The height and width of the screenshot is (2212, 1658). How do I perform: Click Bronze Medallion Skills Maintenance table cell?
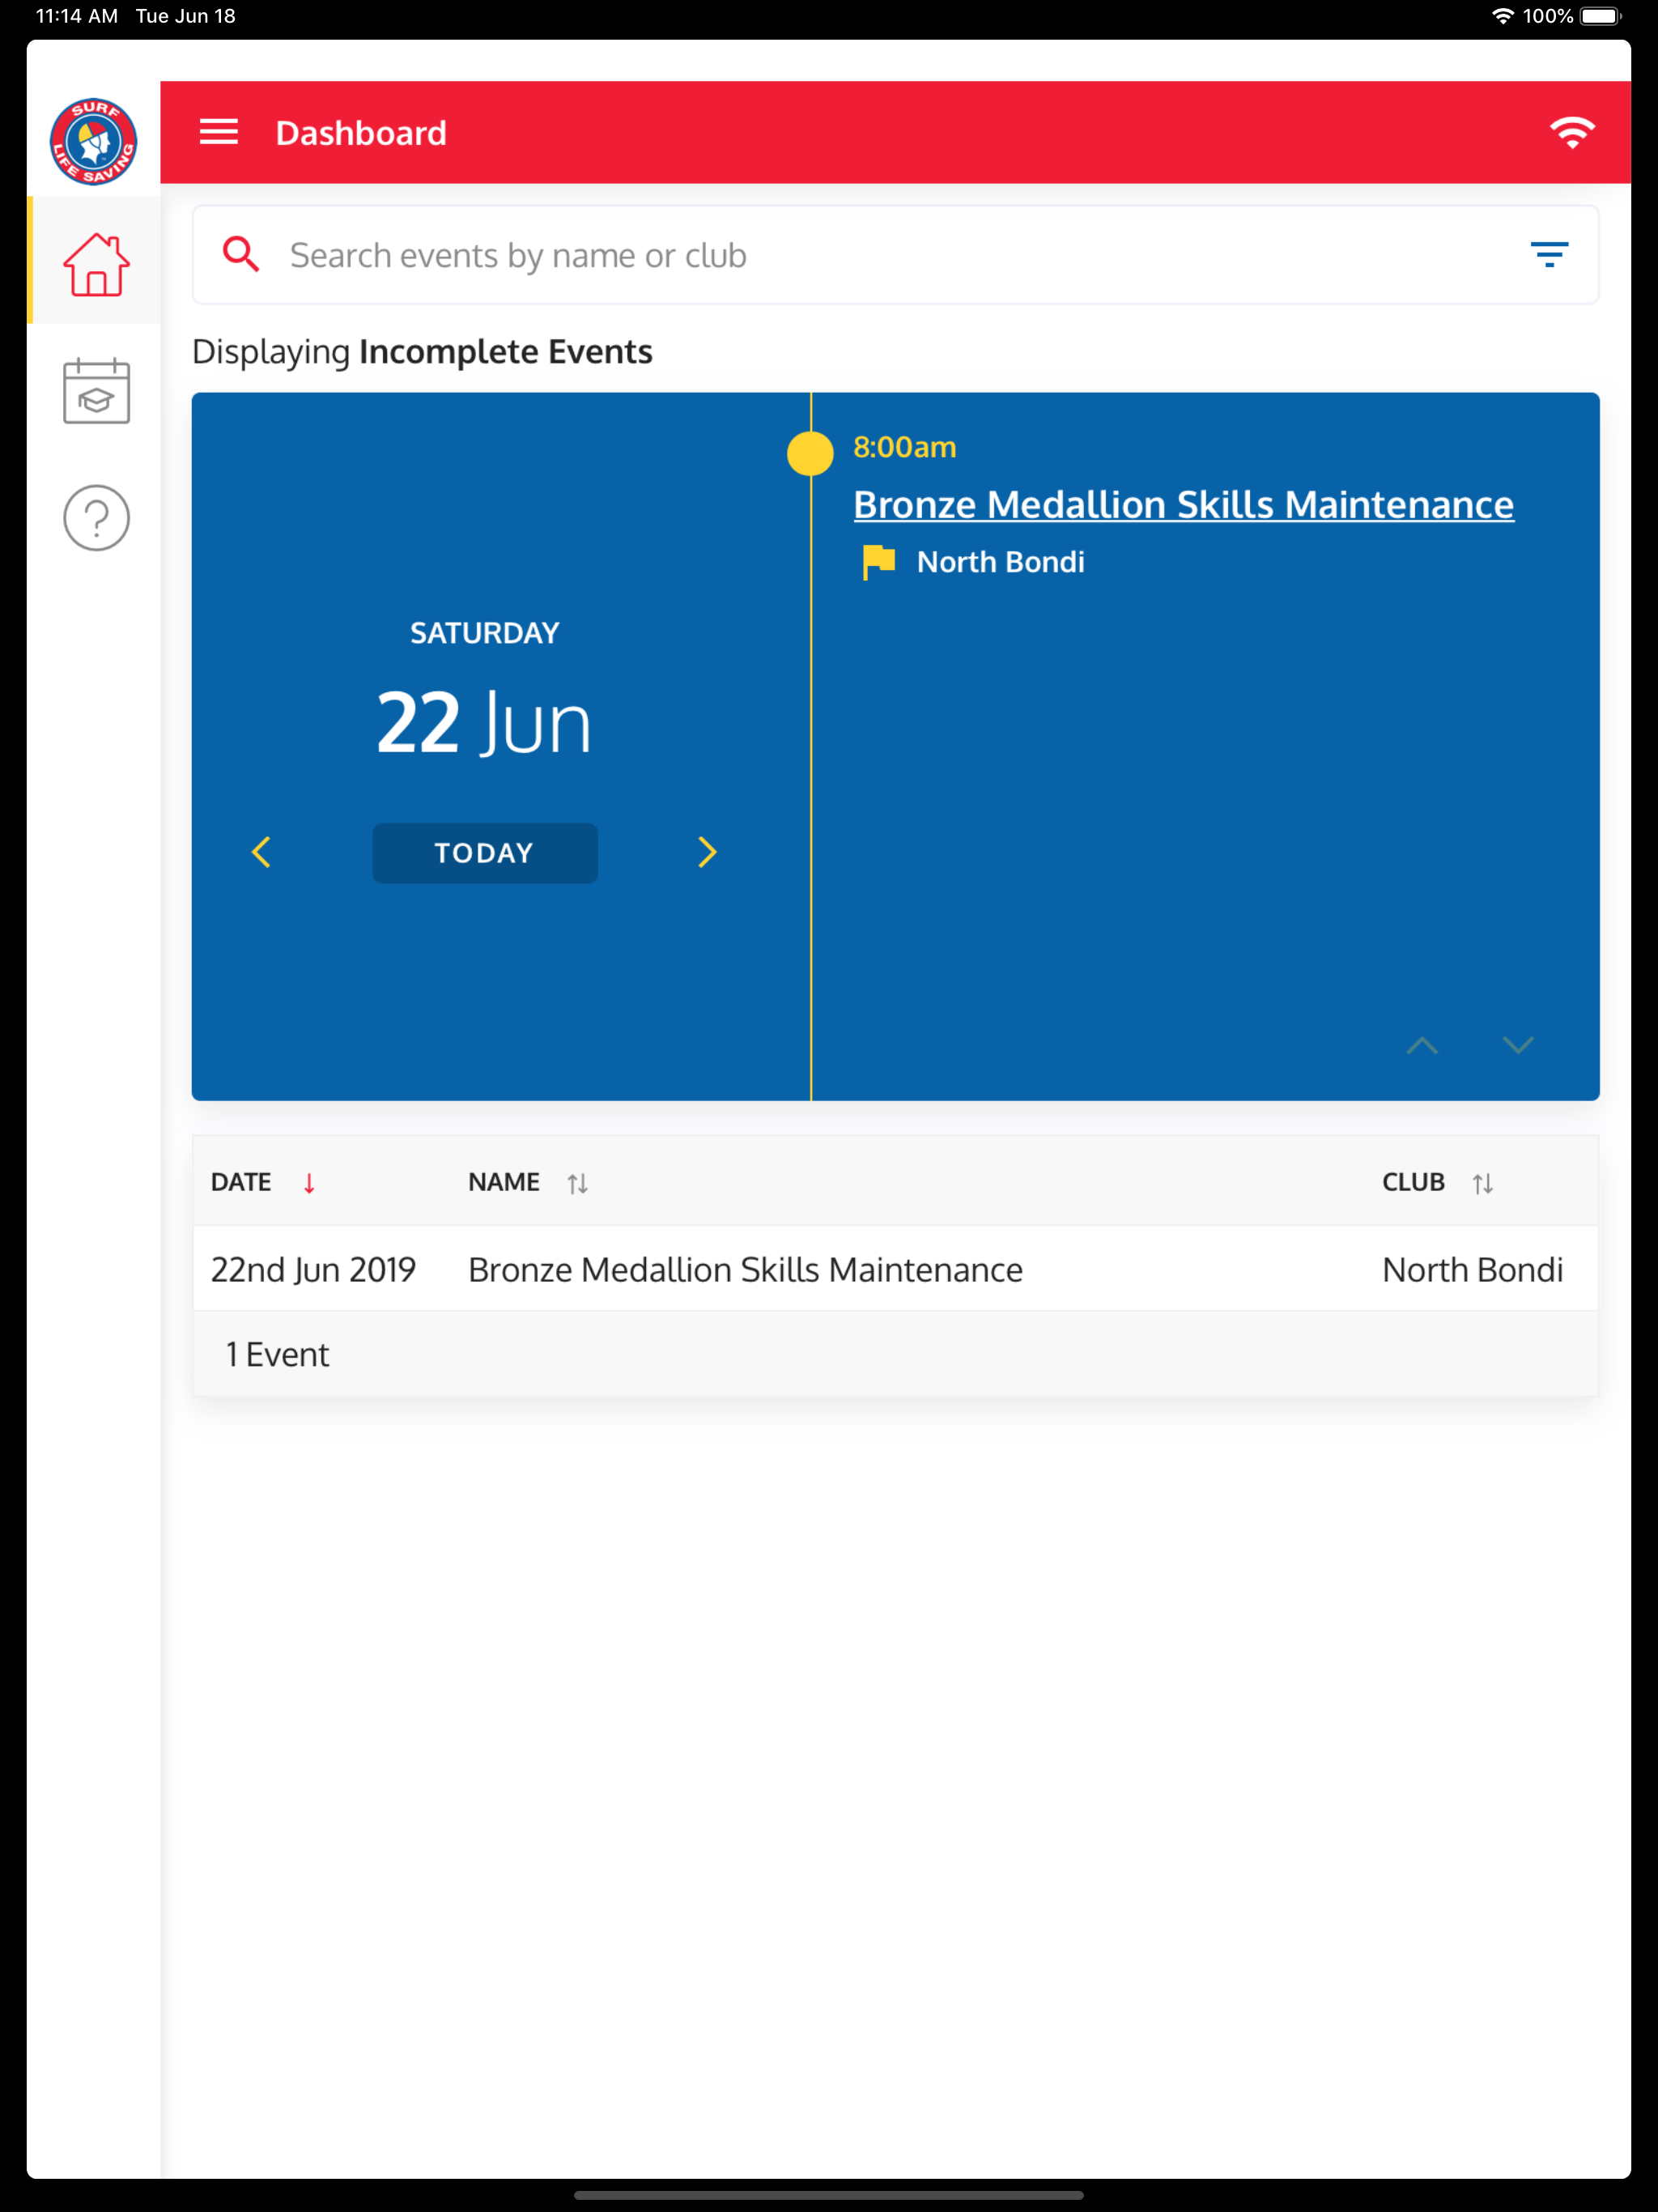click(745, 1269)
